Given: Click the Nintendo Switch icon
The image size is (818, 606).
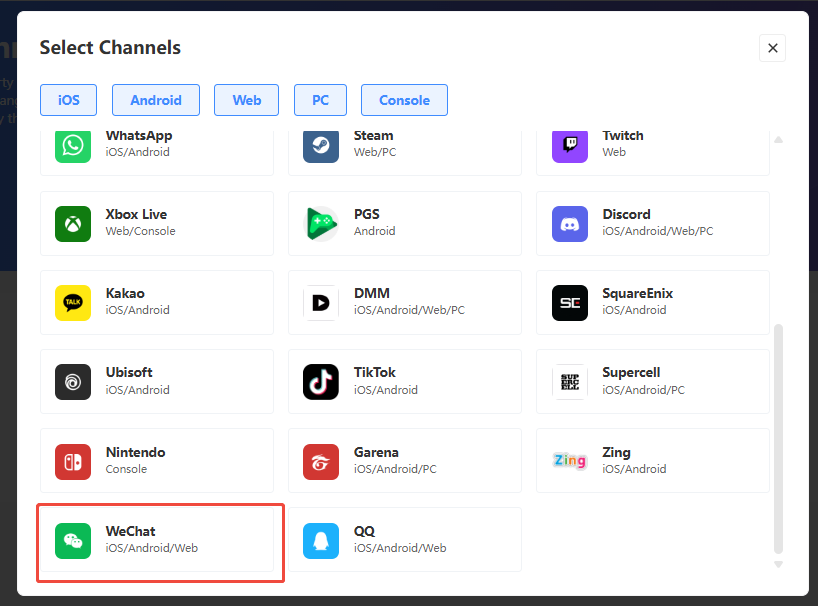Looking at the screenshot, I should pos(73,461).
